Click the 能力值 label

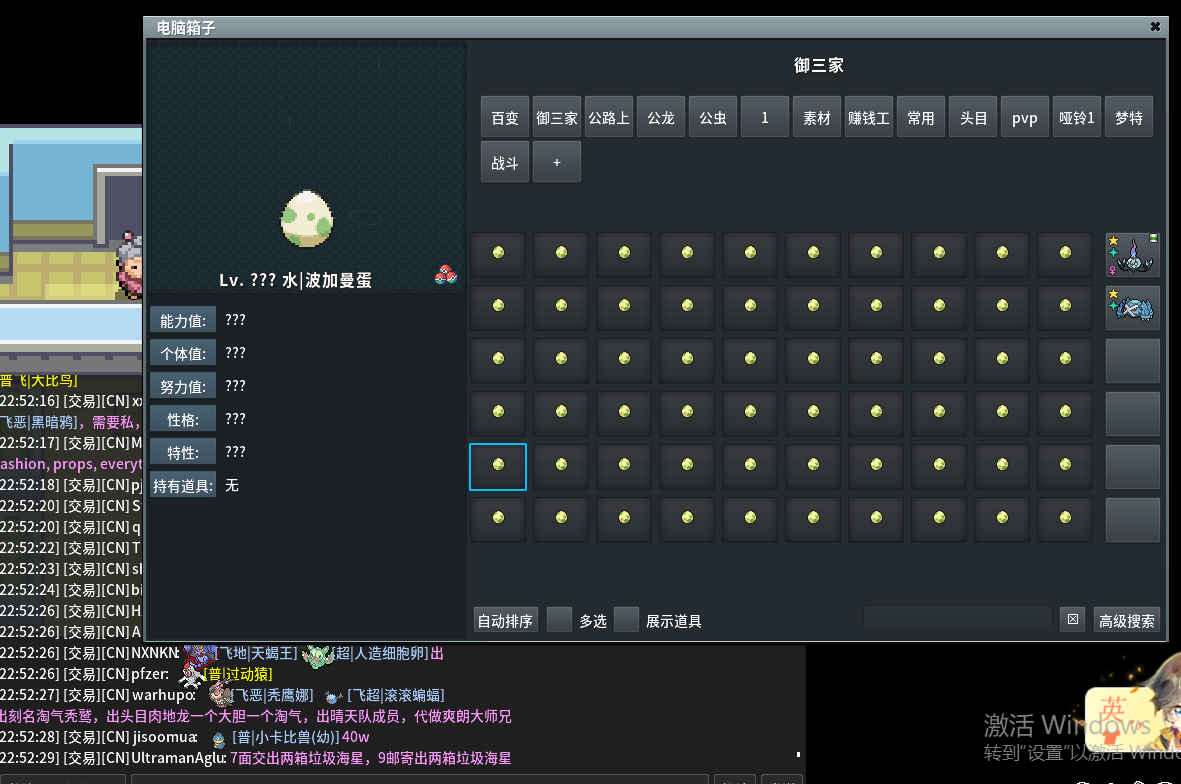(183, 320)
